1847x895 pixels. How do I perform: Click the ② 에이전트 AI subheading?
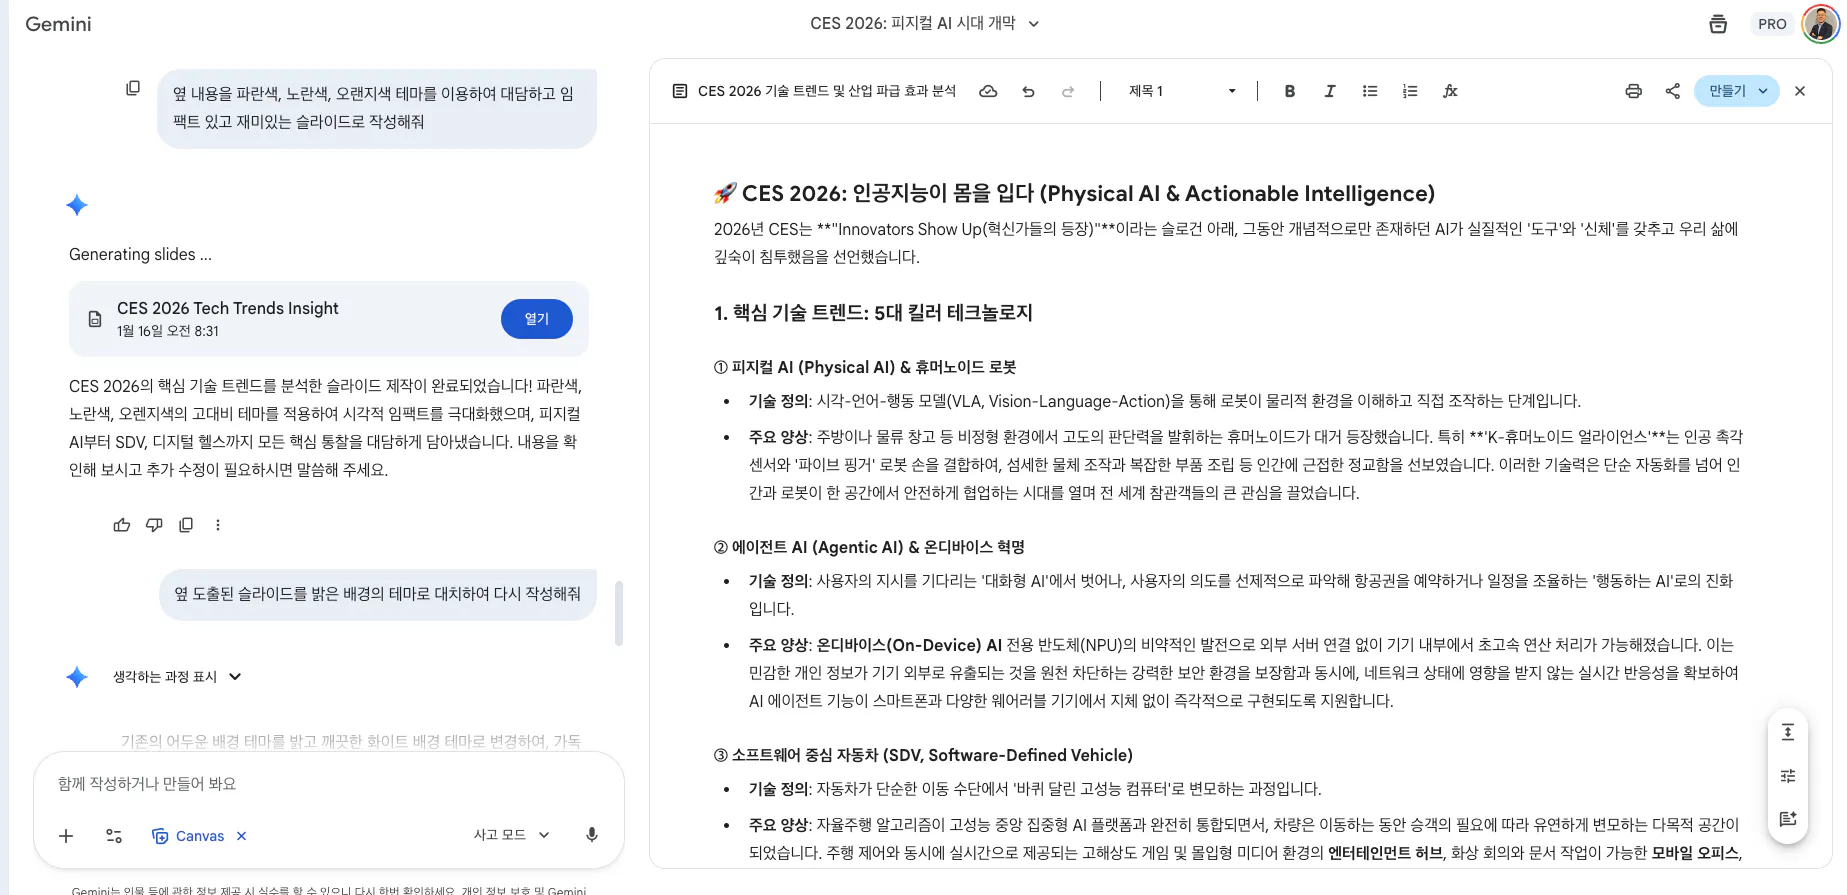point(869,547)
